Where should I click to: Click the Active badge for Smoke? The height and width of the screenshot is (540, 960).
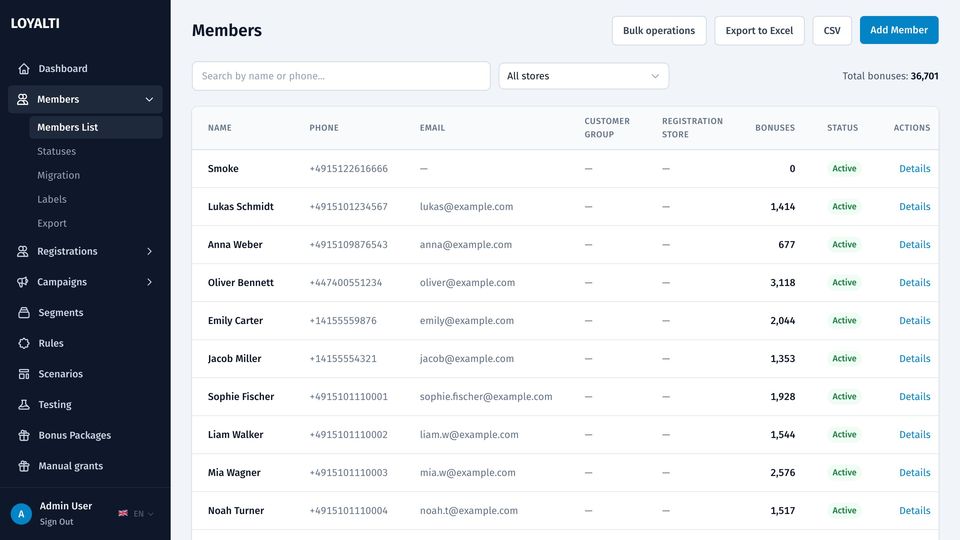[844, 168]
